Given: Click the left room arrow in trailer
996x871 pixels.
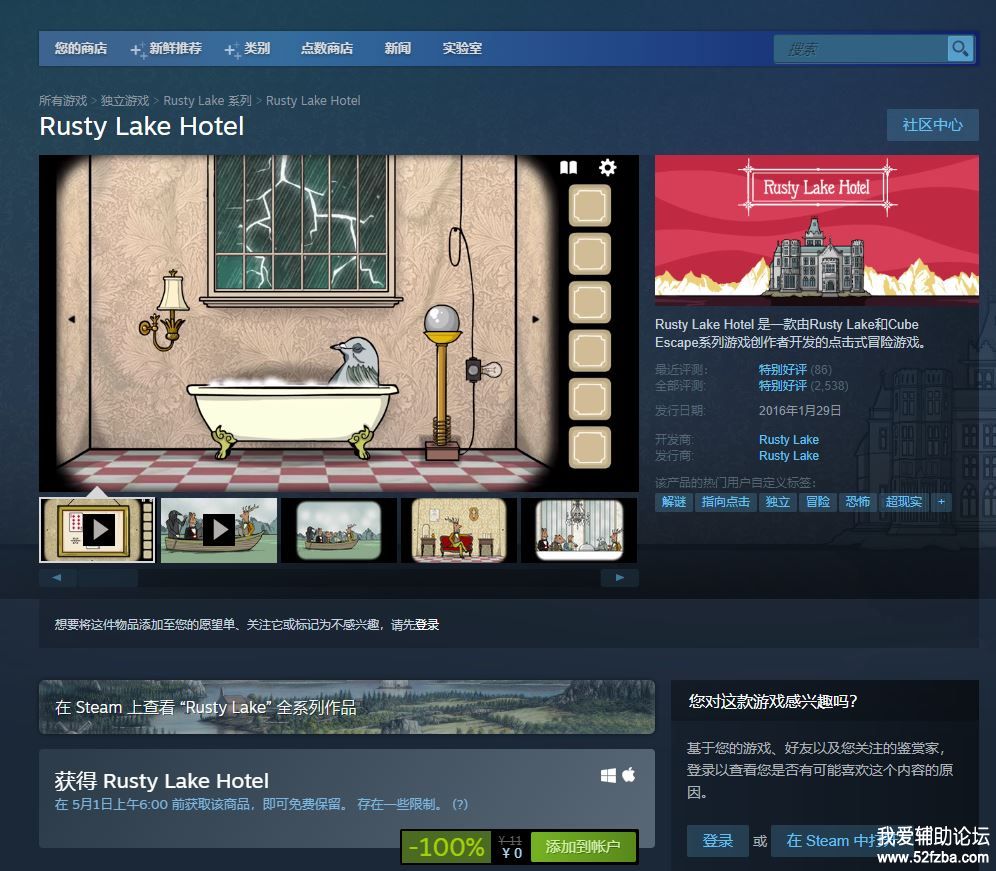Looking at the screenshot, I should pyautogui.click(x=72, y=319).
